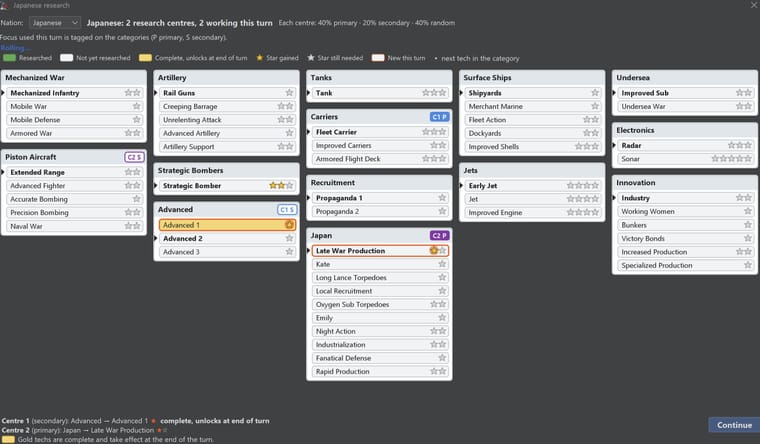Select the Fanatical Defense tech

point(380,358)
